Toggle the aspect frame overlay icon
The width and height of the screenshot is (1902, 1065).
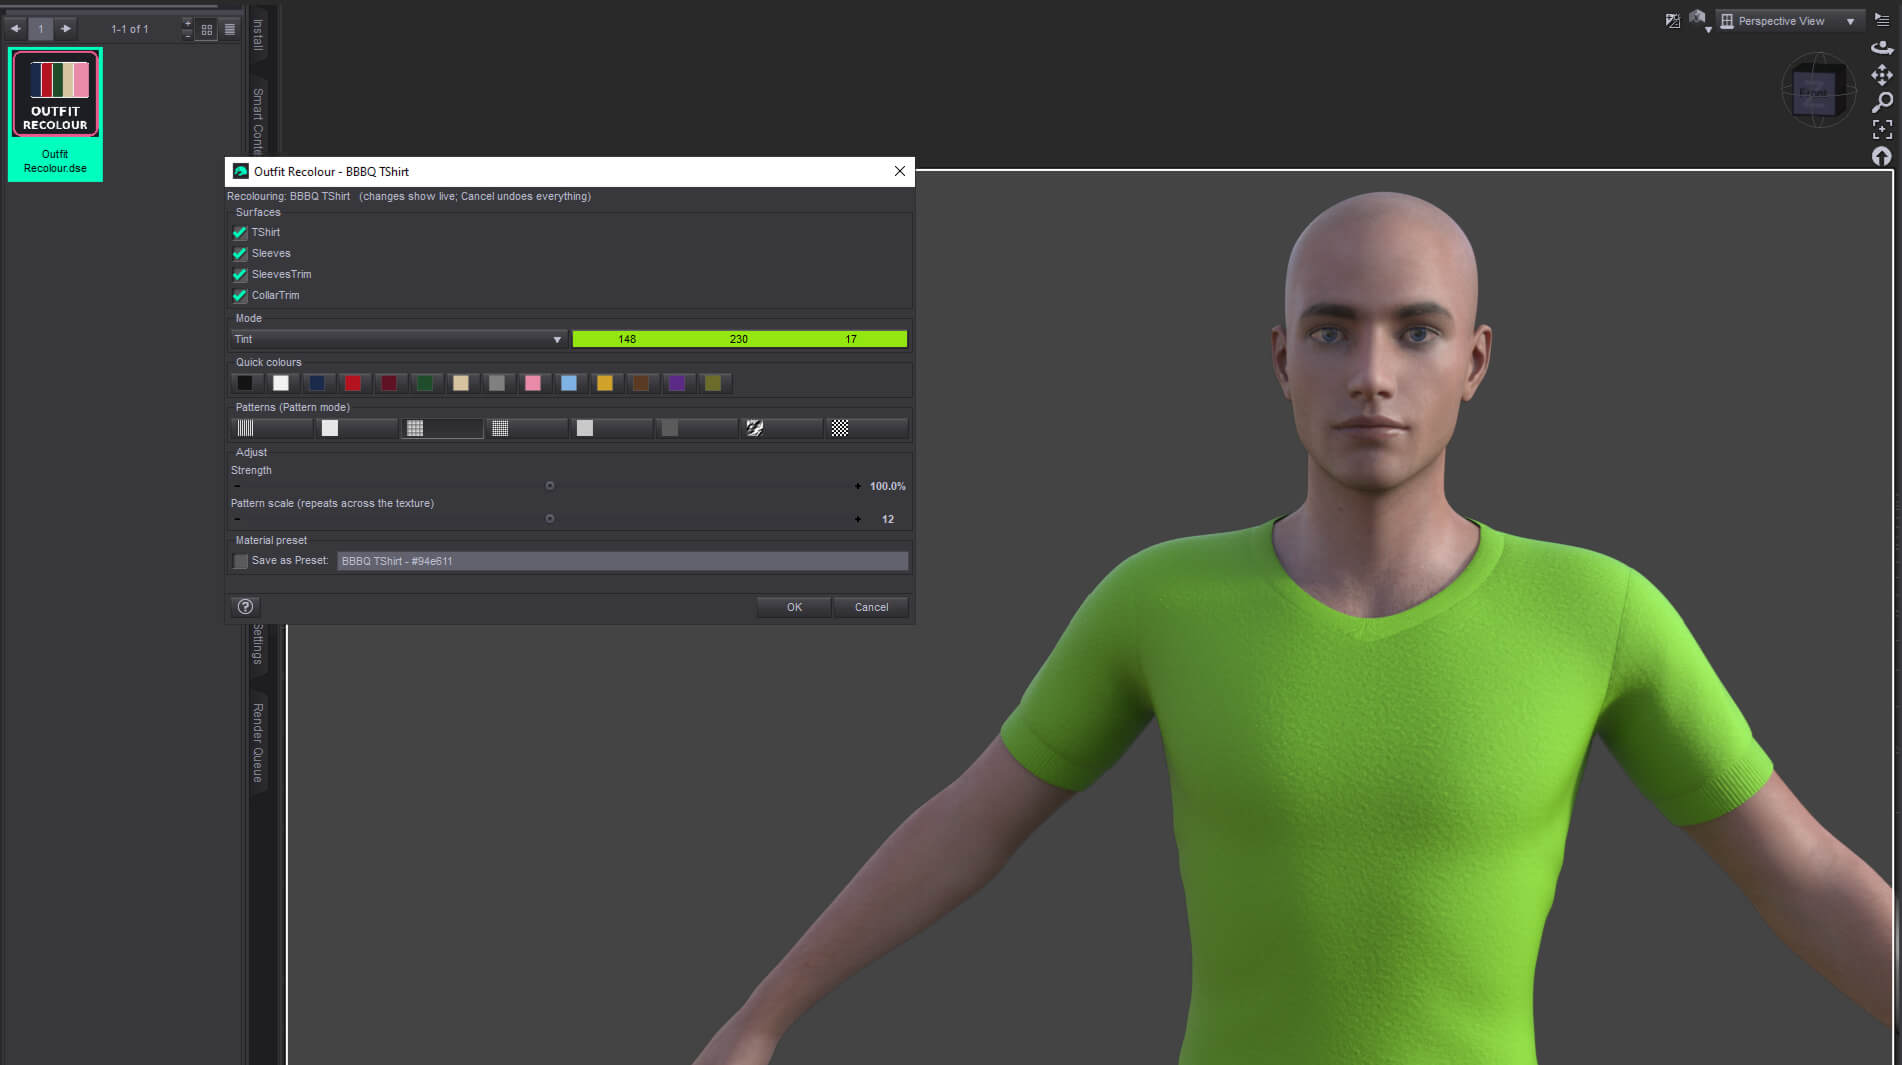click(x=1673, y=21)
